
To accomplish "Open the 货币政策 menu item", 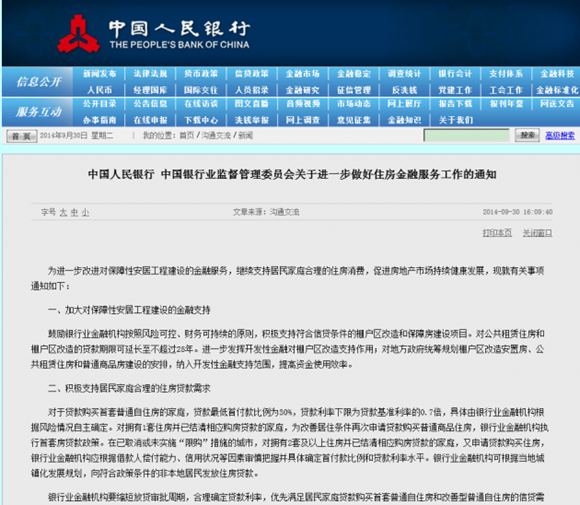I will pyautogui.click(x=201, y=74).
